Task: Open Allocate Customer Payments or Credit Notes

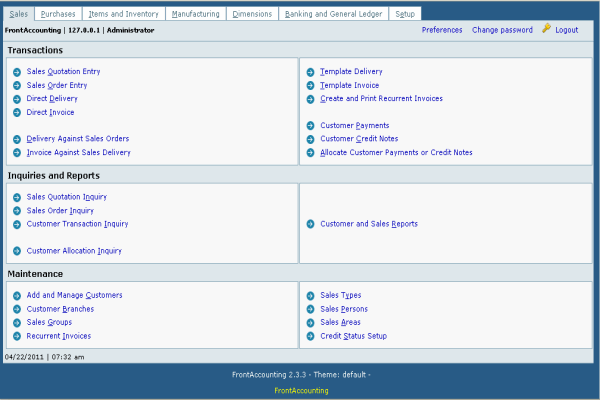Action: click(396, 153)
